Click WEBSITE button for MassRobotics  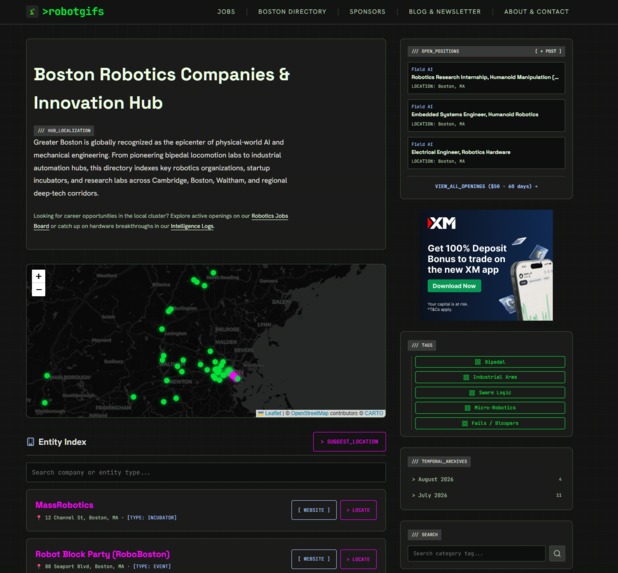(314, 510)
